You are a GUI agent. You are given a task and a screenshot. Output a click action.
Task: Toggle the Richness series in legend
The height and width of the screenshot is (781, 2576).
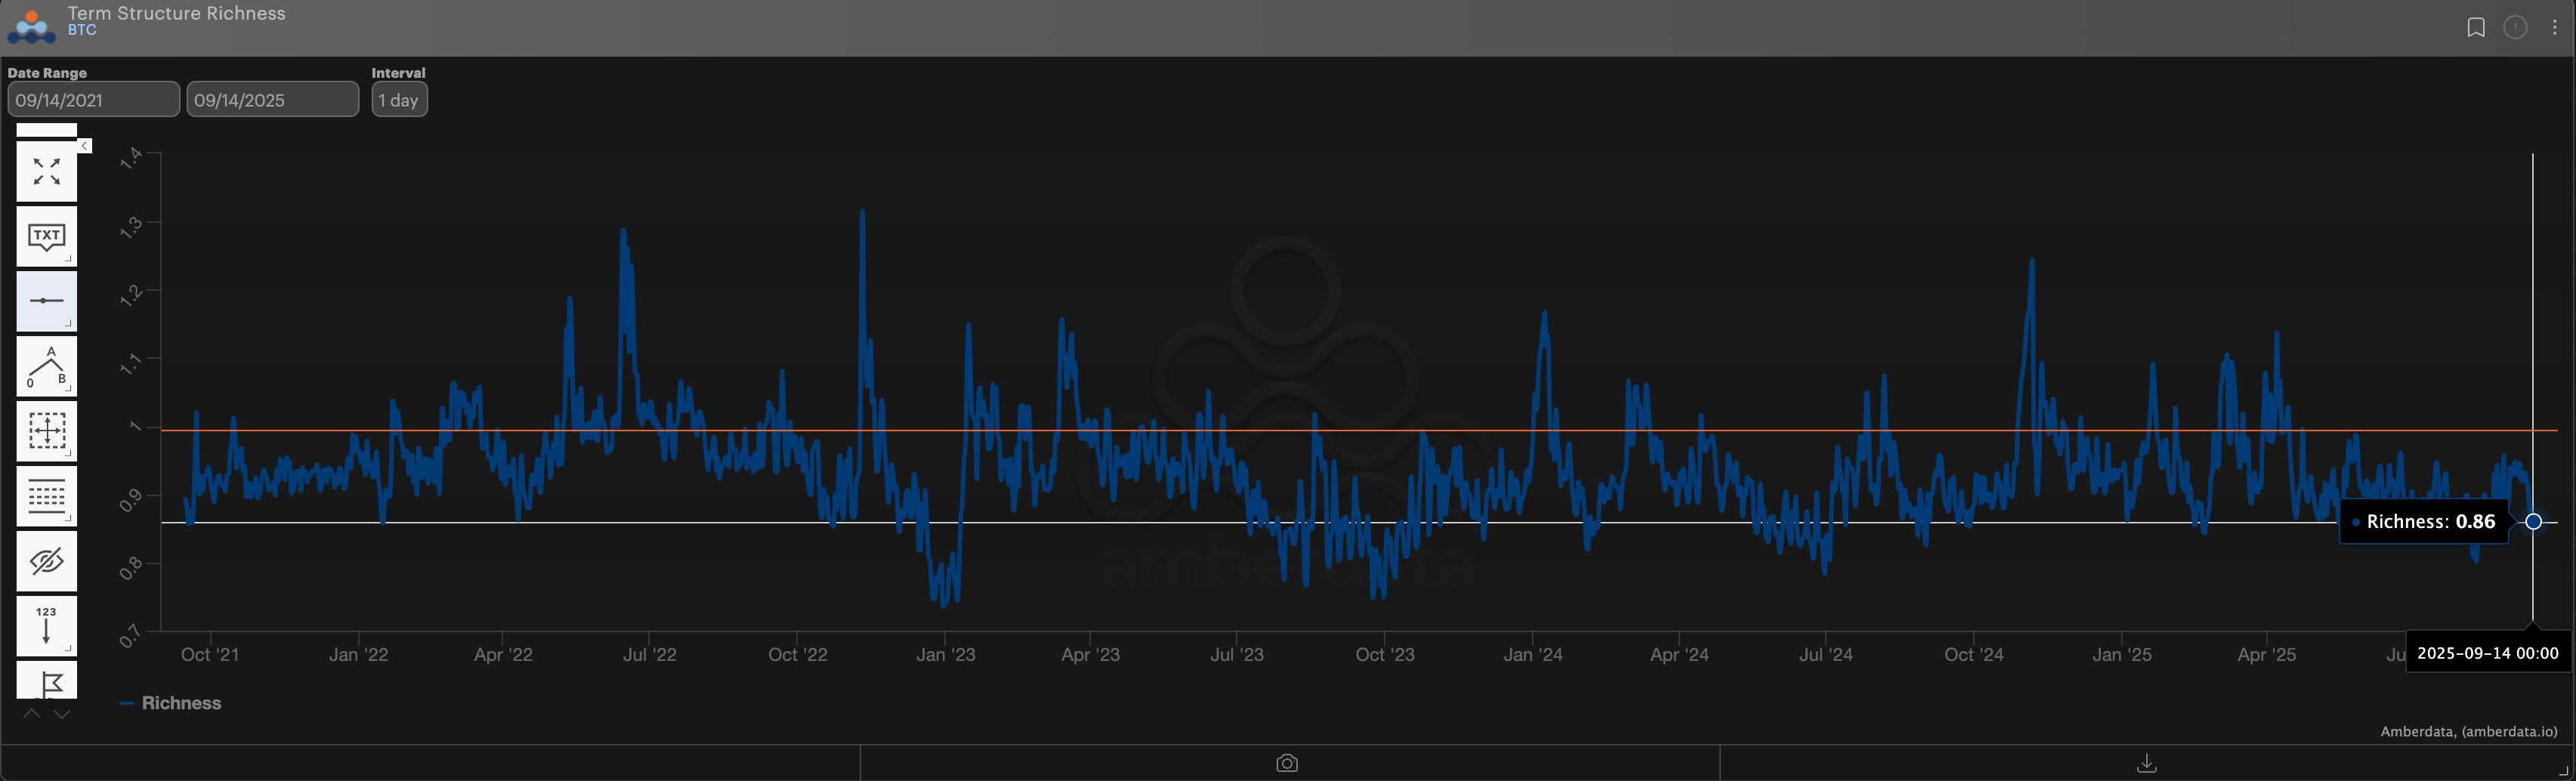[170, 703]
